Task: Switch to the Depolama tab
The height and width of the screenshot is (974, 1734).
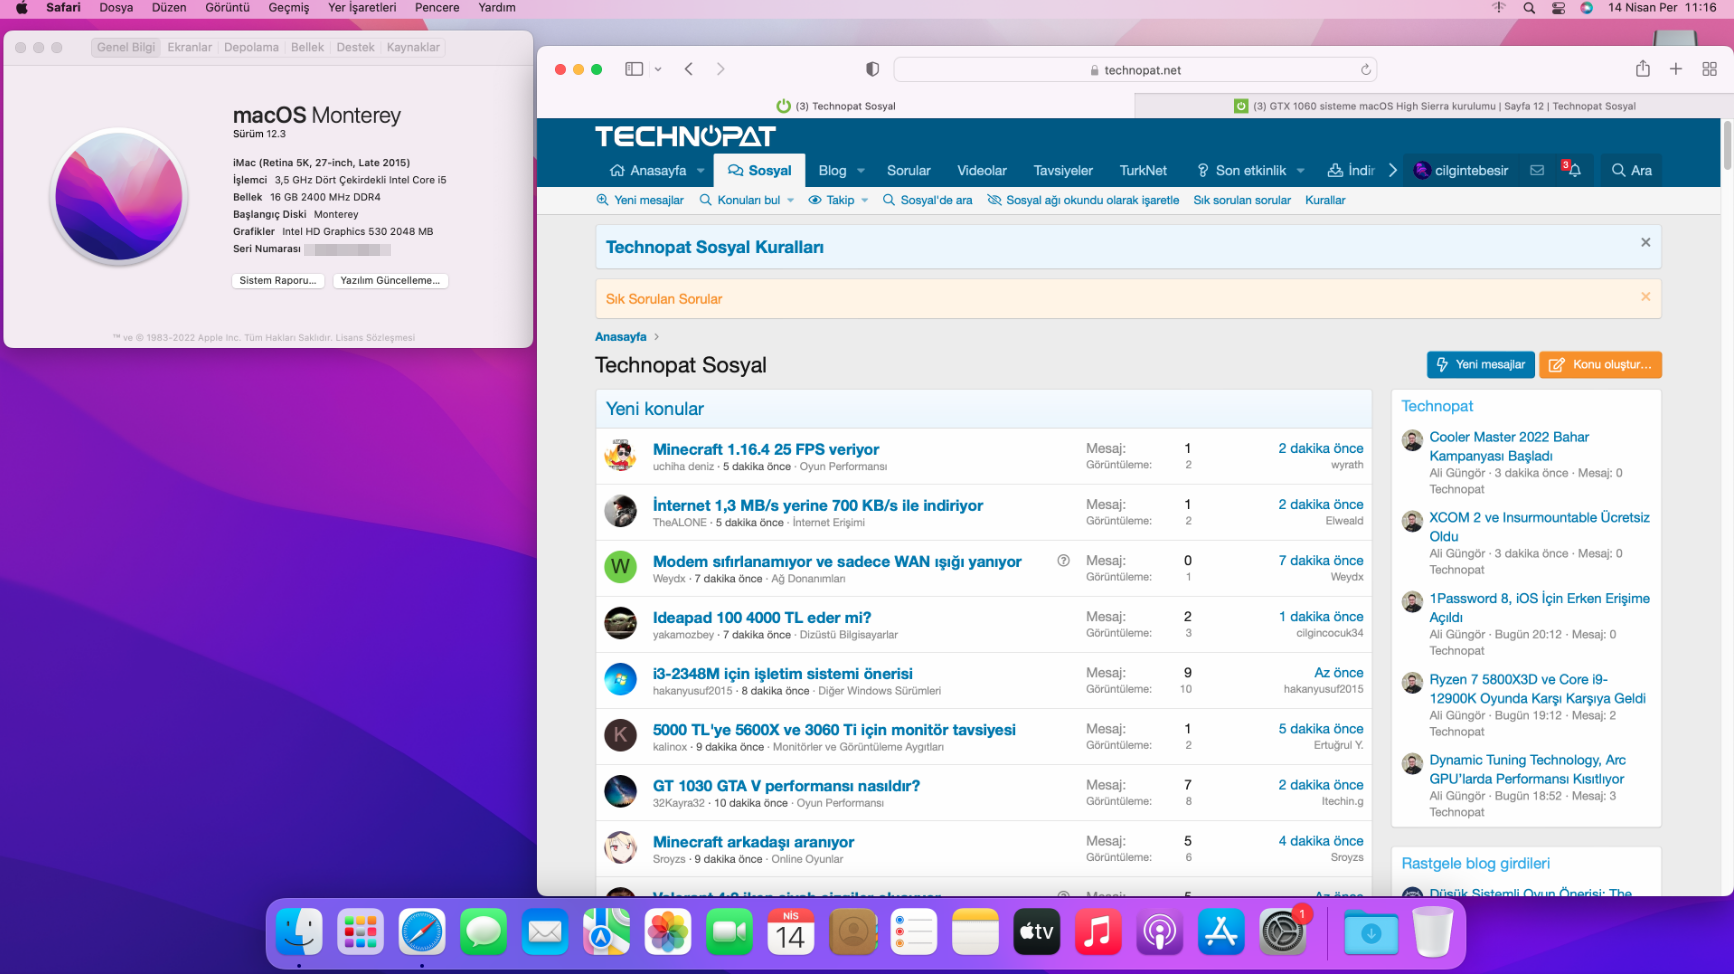Action: click(x=251, y=47)
